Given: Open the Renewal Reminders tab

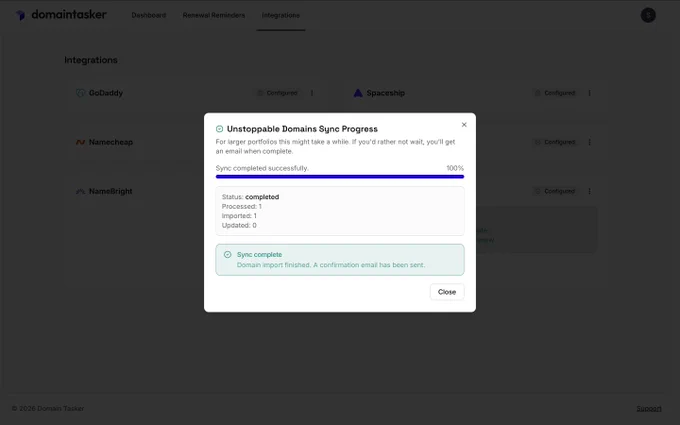Looking at the screenshot, I should point(214,15).
